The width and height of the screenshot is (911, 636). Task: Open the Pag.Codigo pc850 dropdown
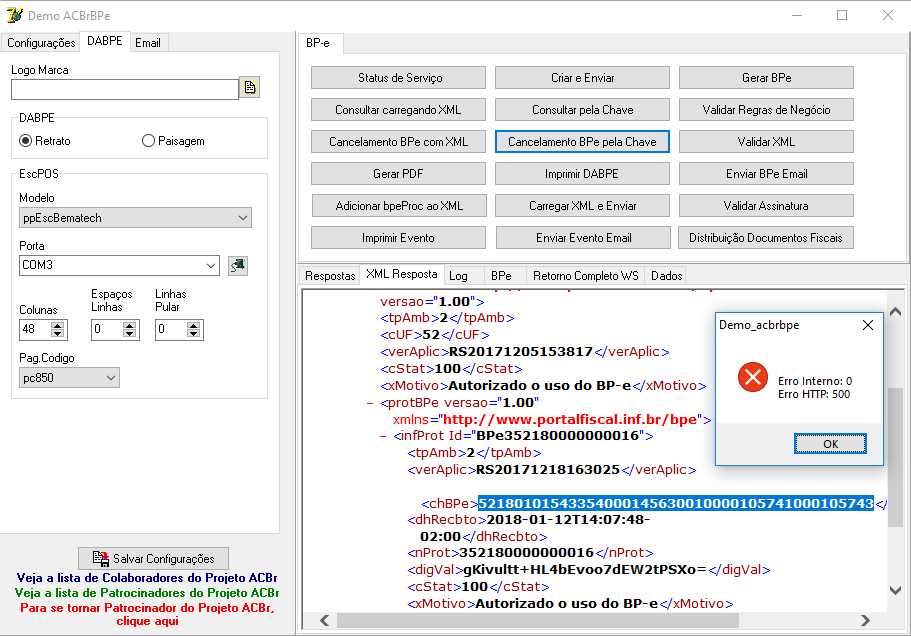click(111, 378)
